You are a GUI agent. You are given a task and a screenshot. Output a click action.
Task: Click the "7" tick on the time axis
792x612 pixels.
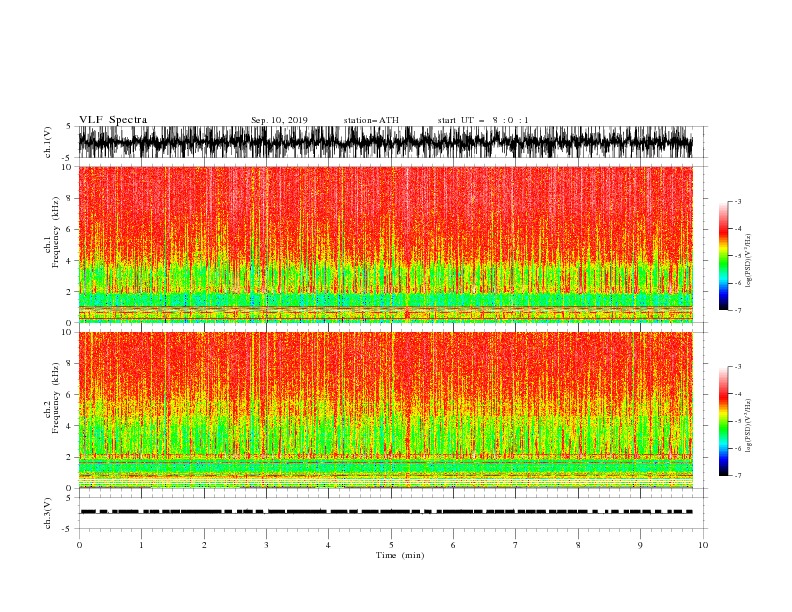516,545
